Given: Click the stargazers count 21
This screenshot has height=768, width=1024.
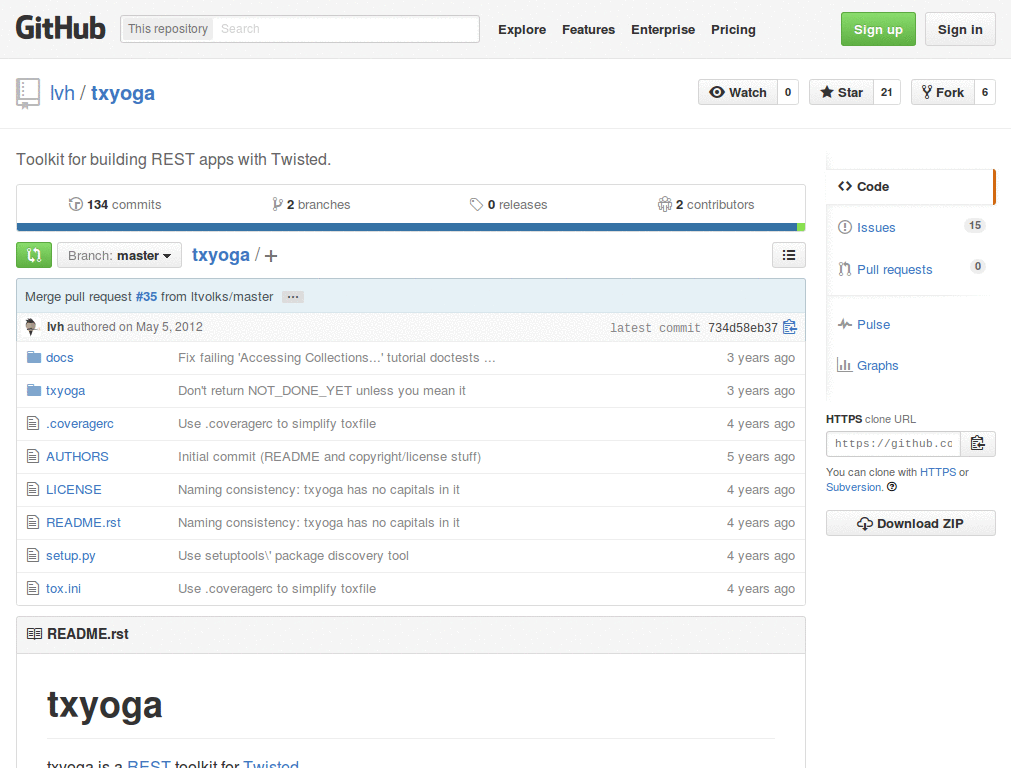Looking at the screenshot, I should (886, 92).
